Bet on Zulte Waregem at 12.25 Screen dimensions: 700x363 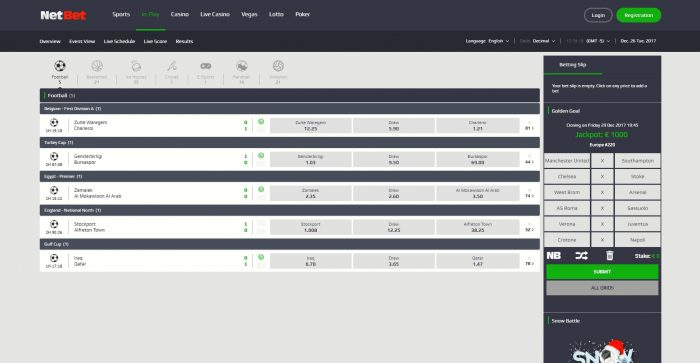click(311, 125)
